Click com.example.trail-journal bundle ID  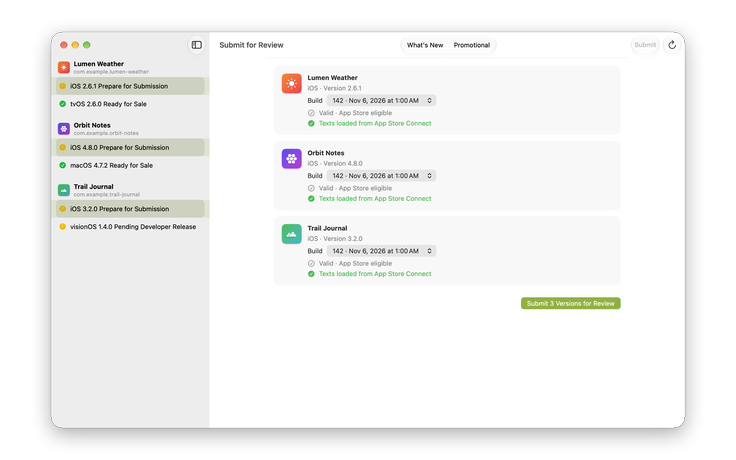click(x=107, y=194)
